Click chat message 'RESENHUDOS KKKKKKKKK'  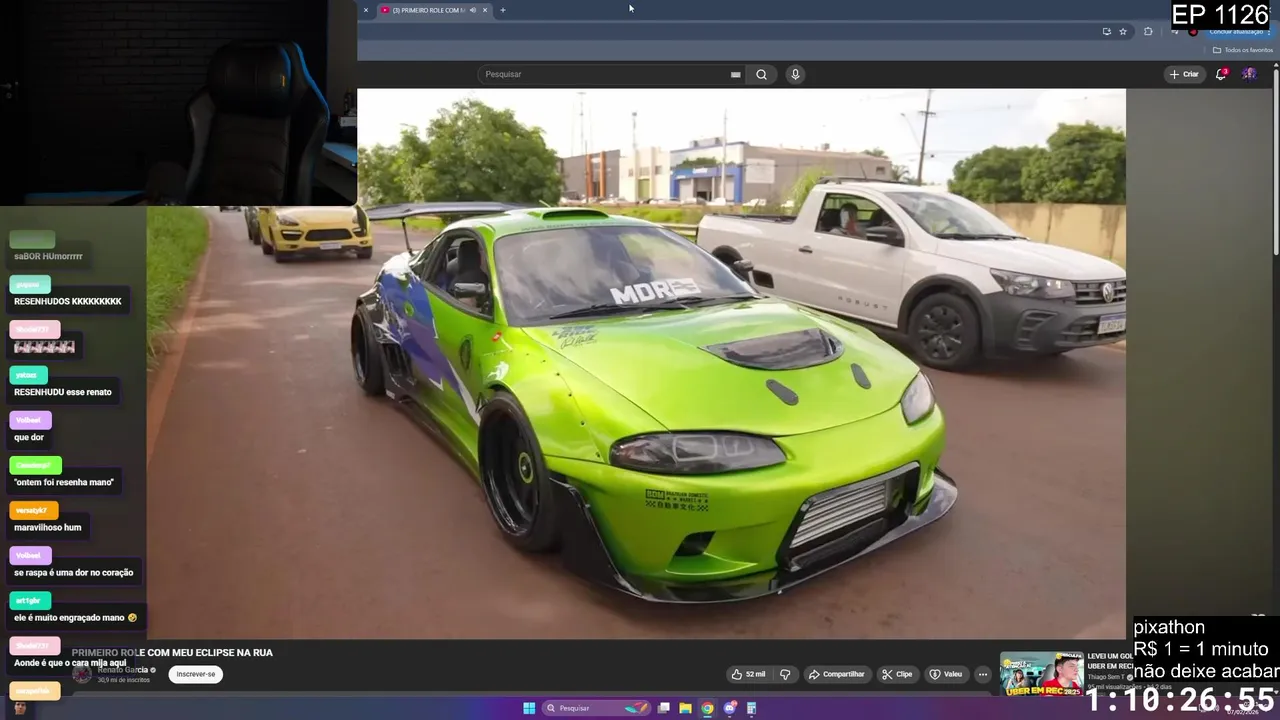click(68, 301)
